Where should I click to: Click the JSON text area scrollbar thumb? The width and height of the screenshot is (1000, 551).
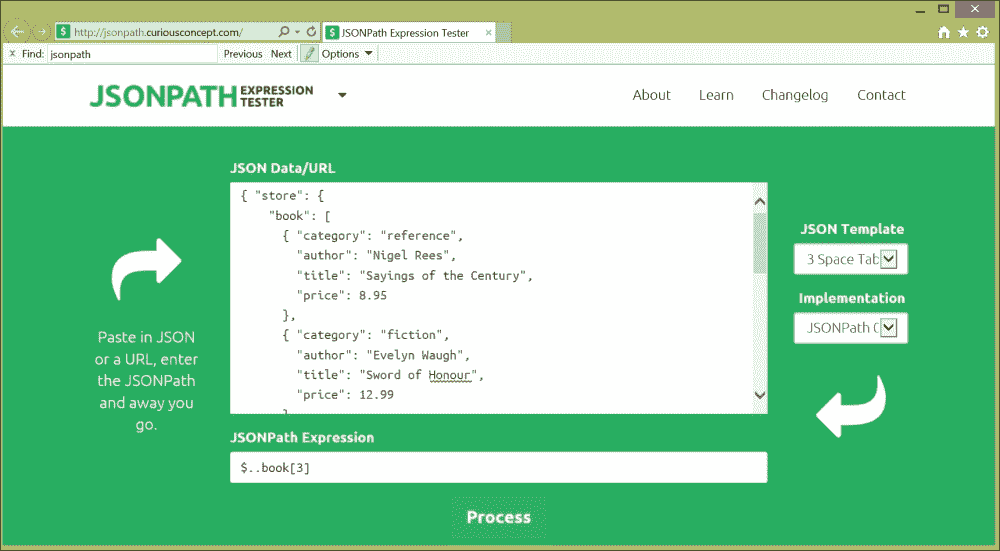[760, 244]
